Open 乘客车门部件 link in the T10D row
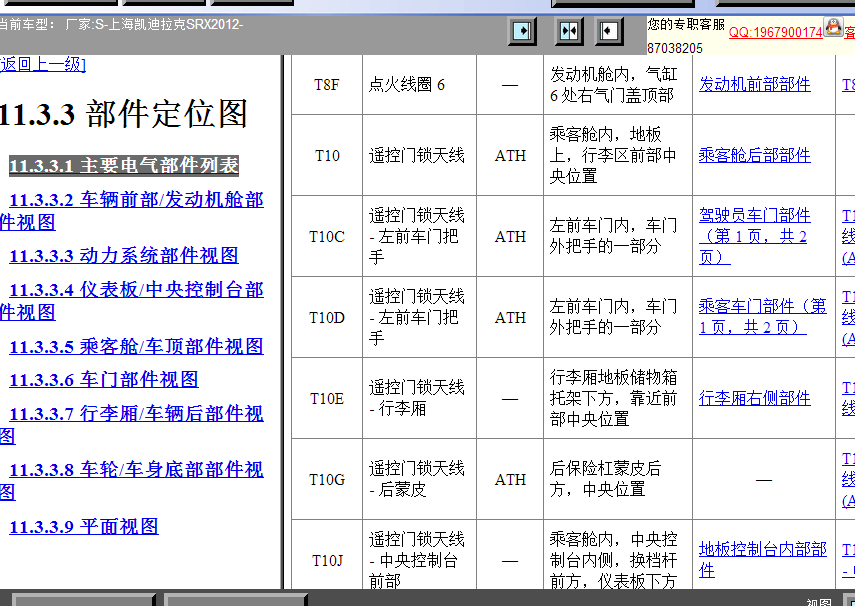 click(763, 316)
